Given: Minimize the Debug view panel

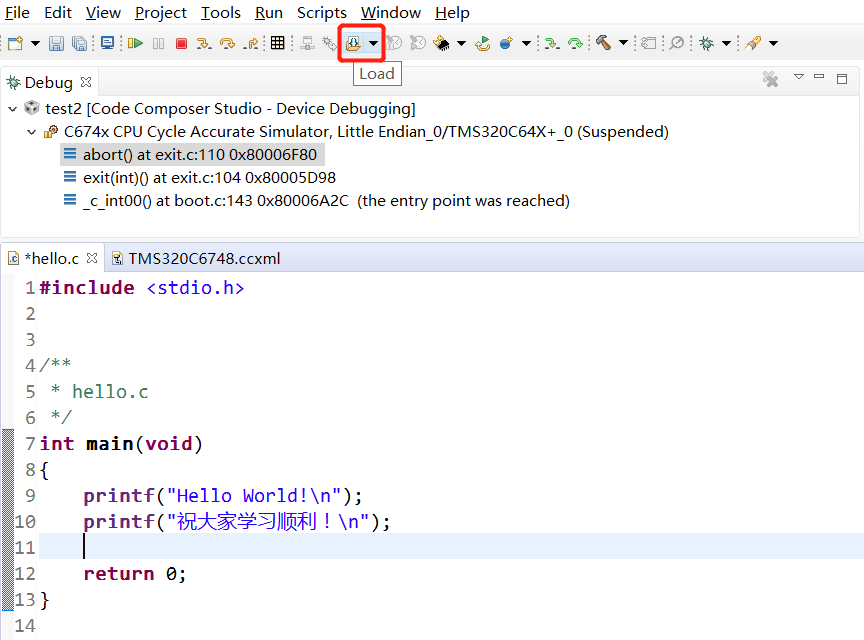Looking at the screenshot, I should pos(819,77).
